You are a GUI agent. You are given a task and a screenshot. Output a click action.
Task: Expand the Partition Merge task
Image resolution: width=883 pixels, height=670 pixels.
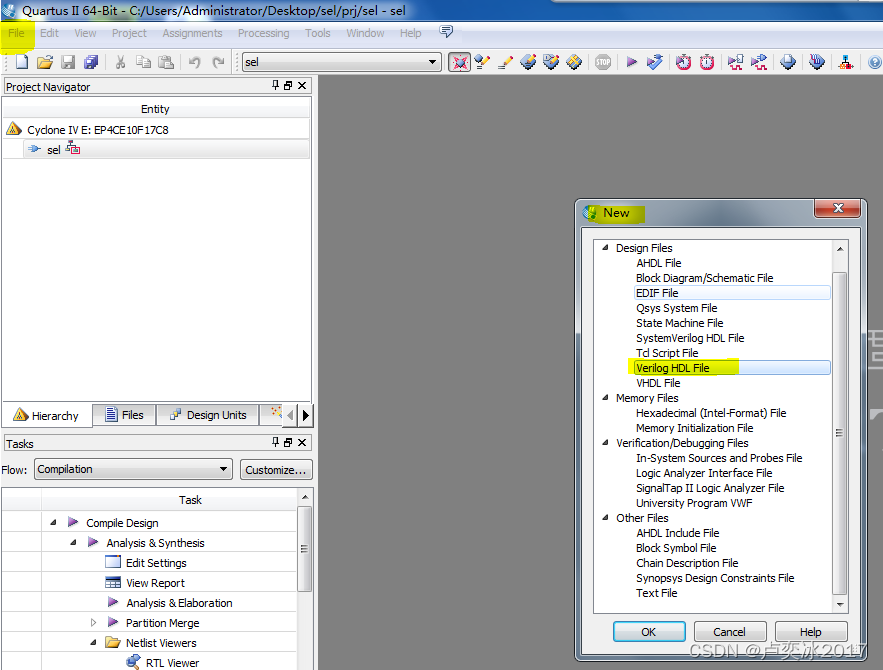pos(93,623)
